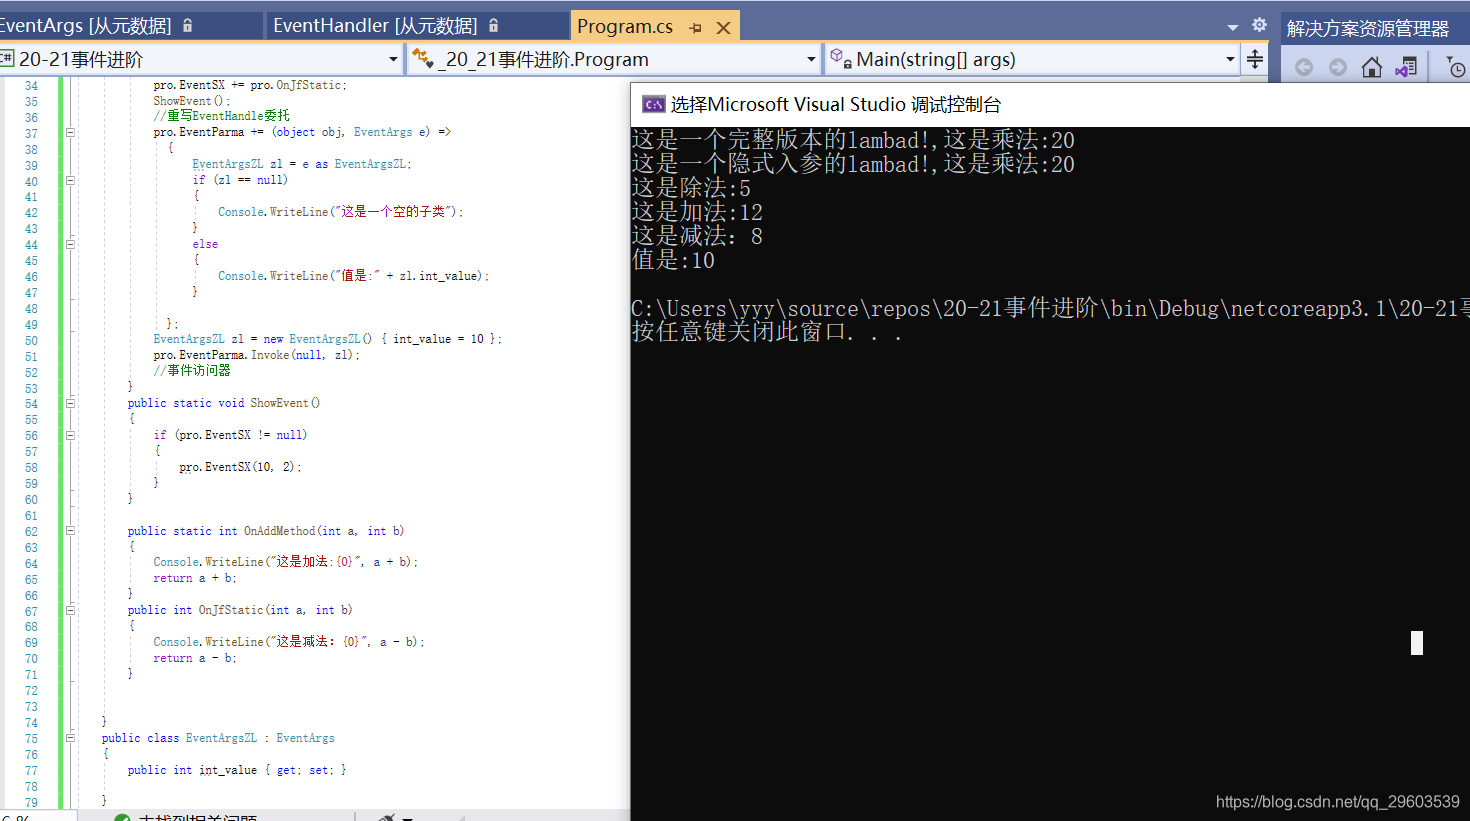Click code line return a - b;

(195, 658)
